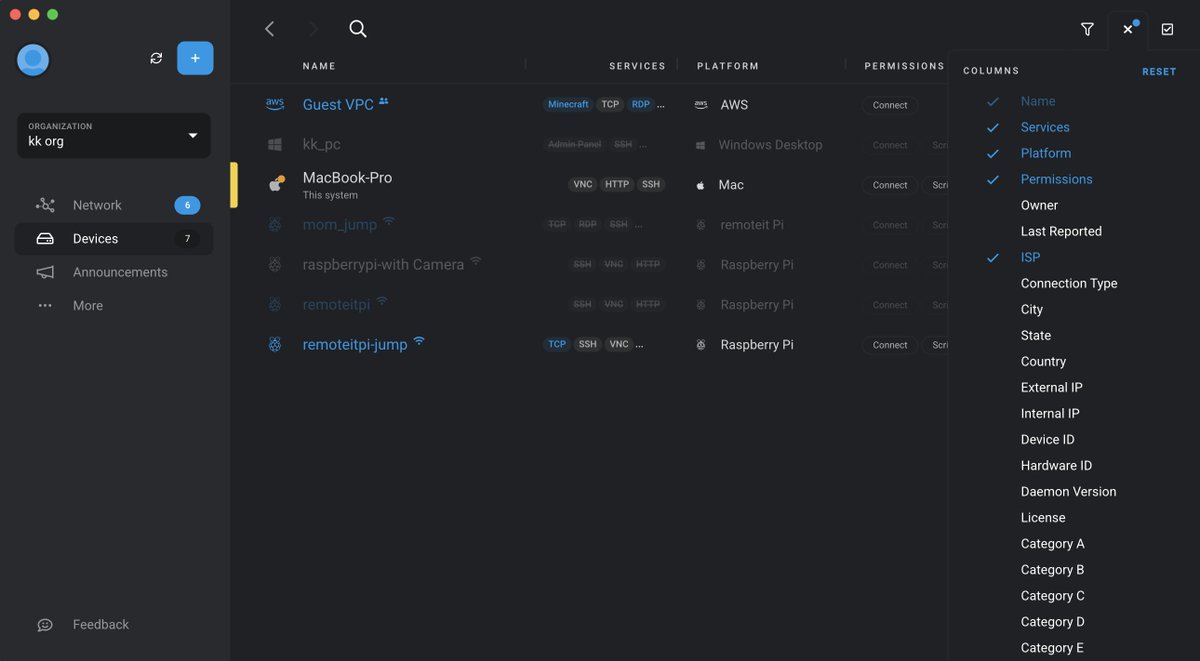1200x661 pixels.
Task: Toggle the Name column checkbox
Action: click(x=993, y=102)
